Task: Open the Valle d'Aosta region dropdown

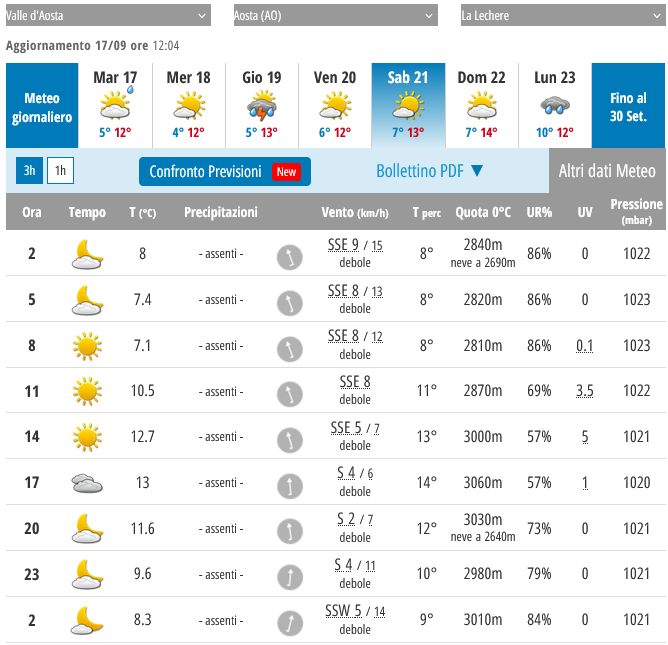Action: [108, 16]
